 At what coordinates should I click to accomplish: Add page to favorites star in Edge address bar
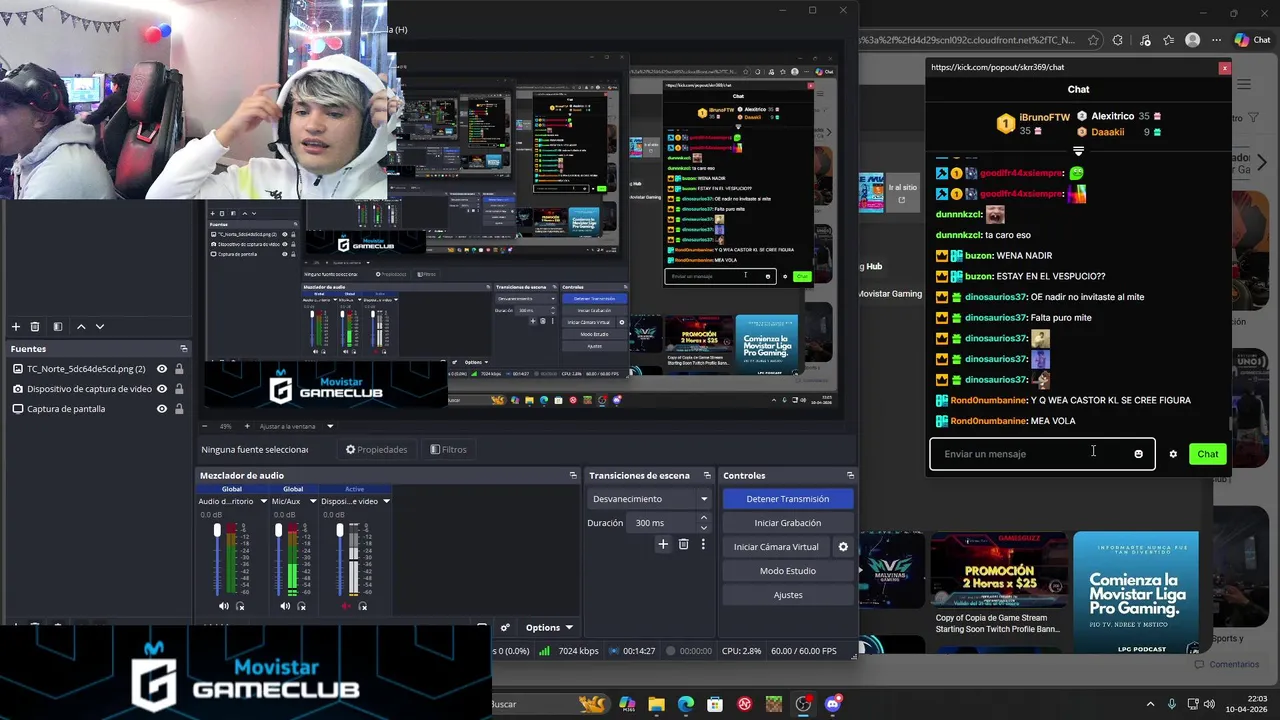[1093, 40]
